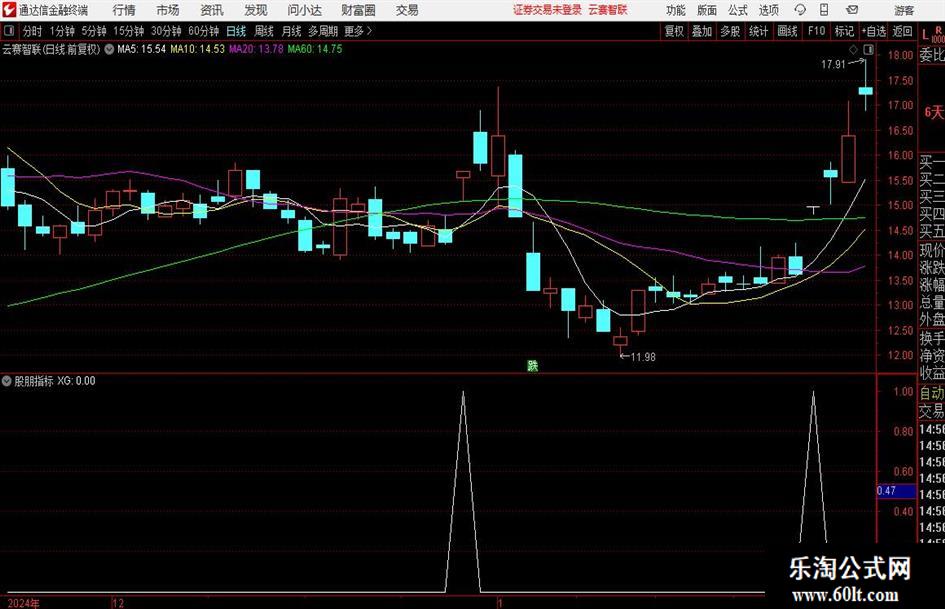Click the tall cyan candle below 17.91
This screenshot has width=945, height=609.
pos(866,91)
